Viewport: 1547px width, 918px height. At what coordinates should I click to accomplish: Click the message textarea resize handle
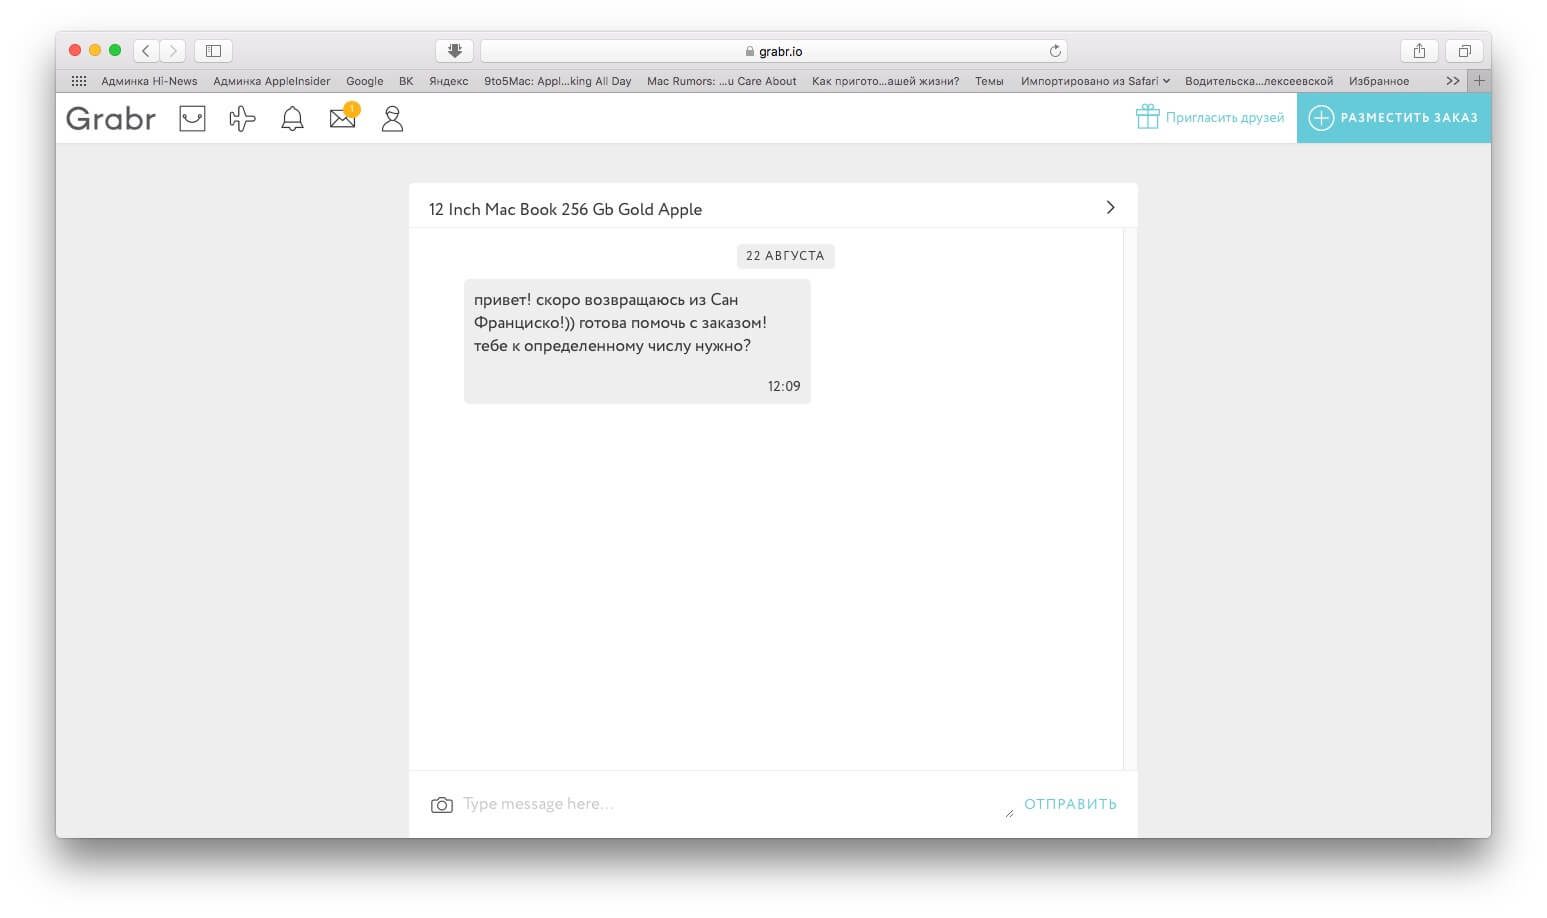click(x=1009, y=813)
